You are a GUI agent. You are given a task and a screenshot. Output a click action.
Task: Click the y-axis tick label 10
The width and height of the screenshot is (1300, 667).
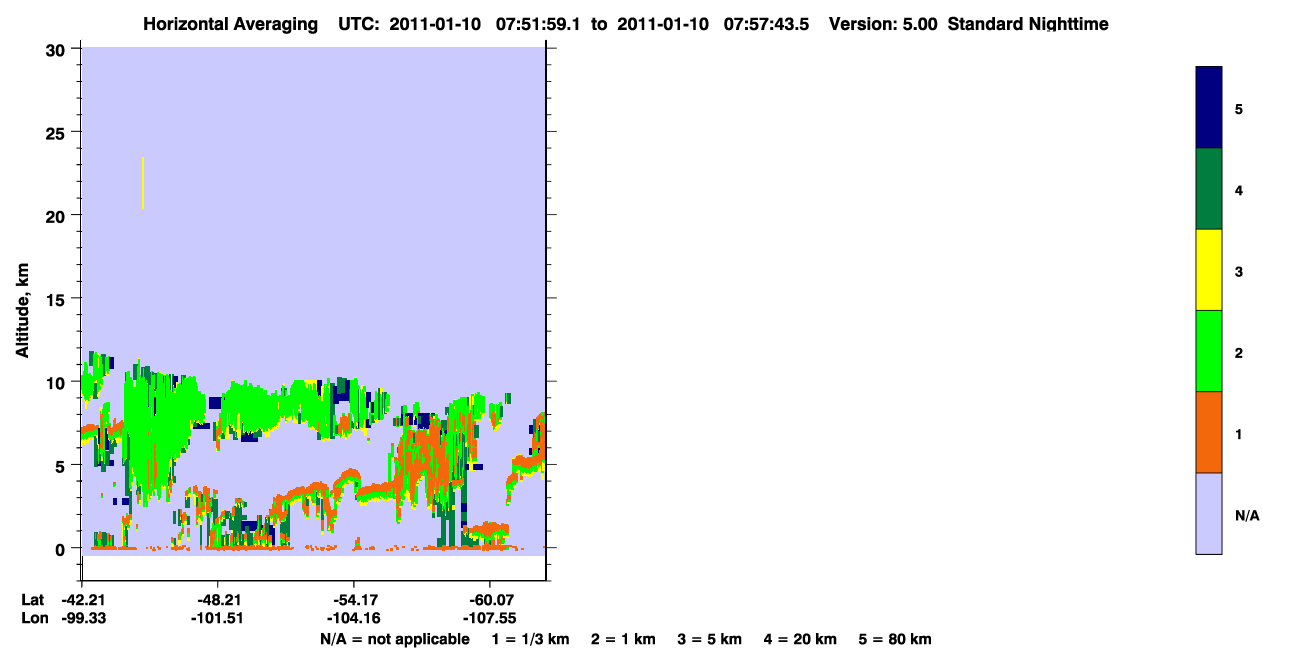point(56,382)
